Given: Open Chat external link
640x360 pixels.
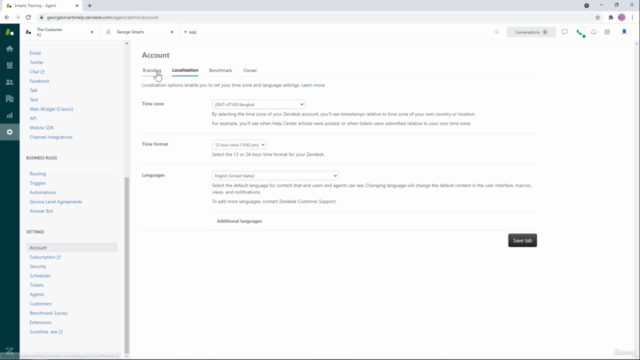Looking at the screenshot, I should click(x=37, y=72).
